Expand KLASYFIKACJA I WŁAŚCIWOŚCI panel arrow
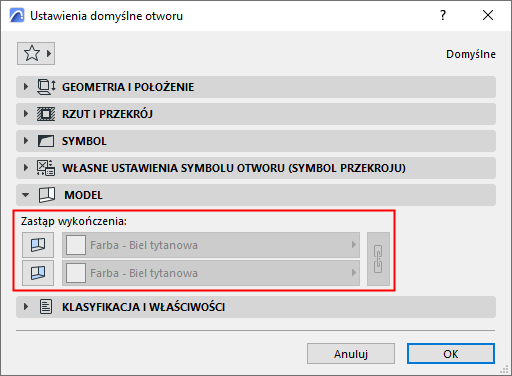512x376 pixels. (x=26, y=307)
